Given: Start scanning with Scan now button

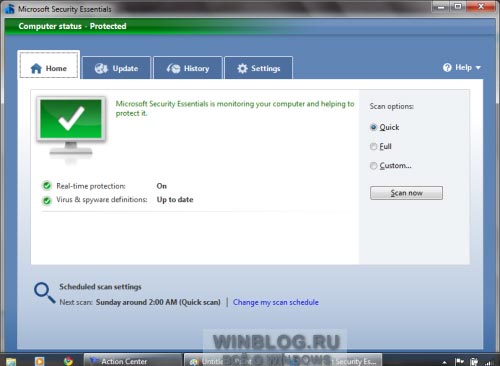Looking at the screenshot, I should [x=406, y=193].
